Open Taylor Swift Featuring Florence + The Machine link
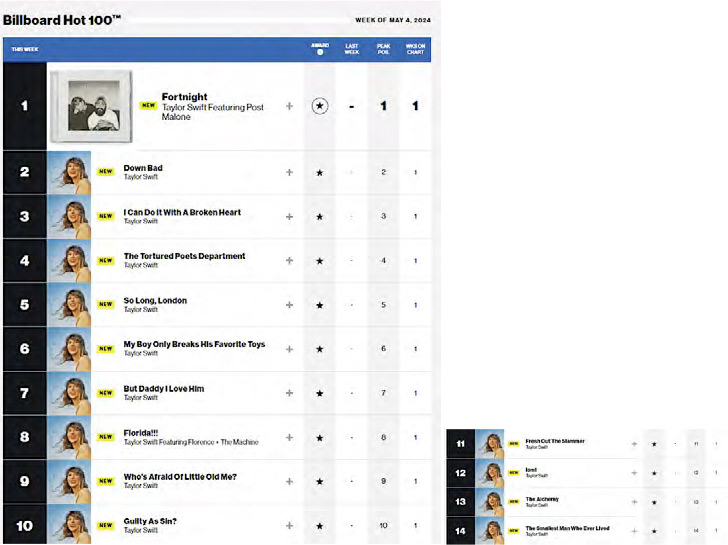 pos(191,442)
